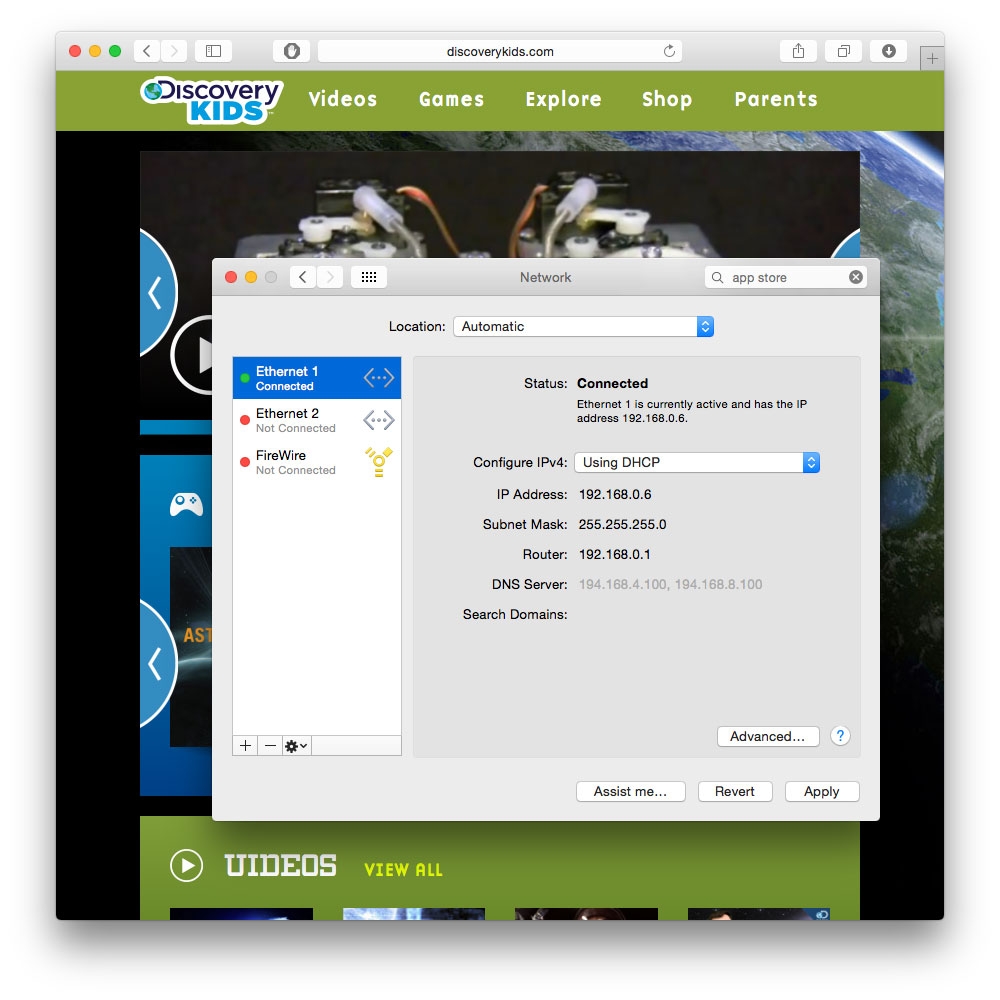Click the Apply button
This screenshot has width=1000, height=1000.
coord(821,791)
